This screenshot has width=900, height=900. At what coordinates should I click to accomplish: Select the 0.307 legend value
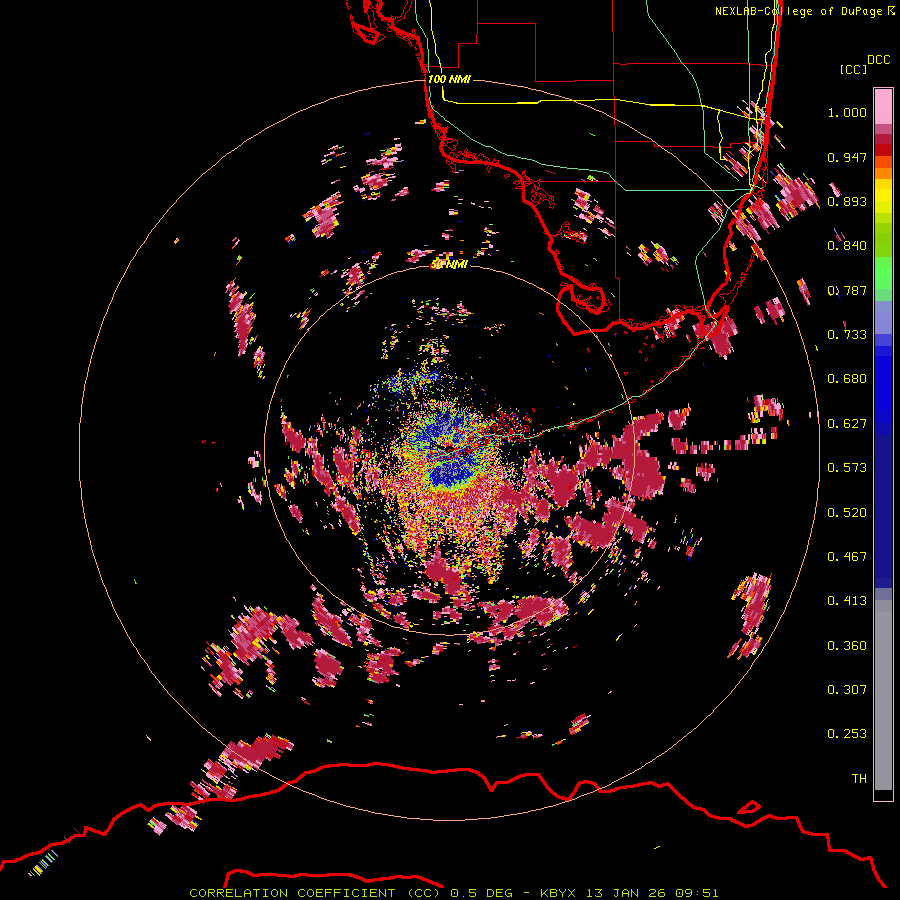pos(847,690)
